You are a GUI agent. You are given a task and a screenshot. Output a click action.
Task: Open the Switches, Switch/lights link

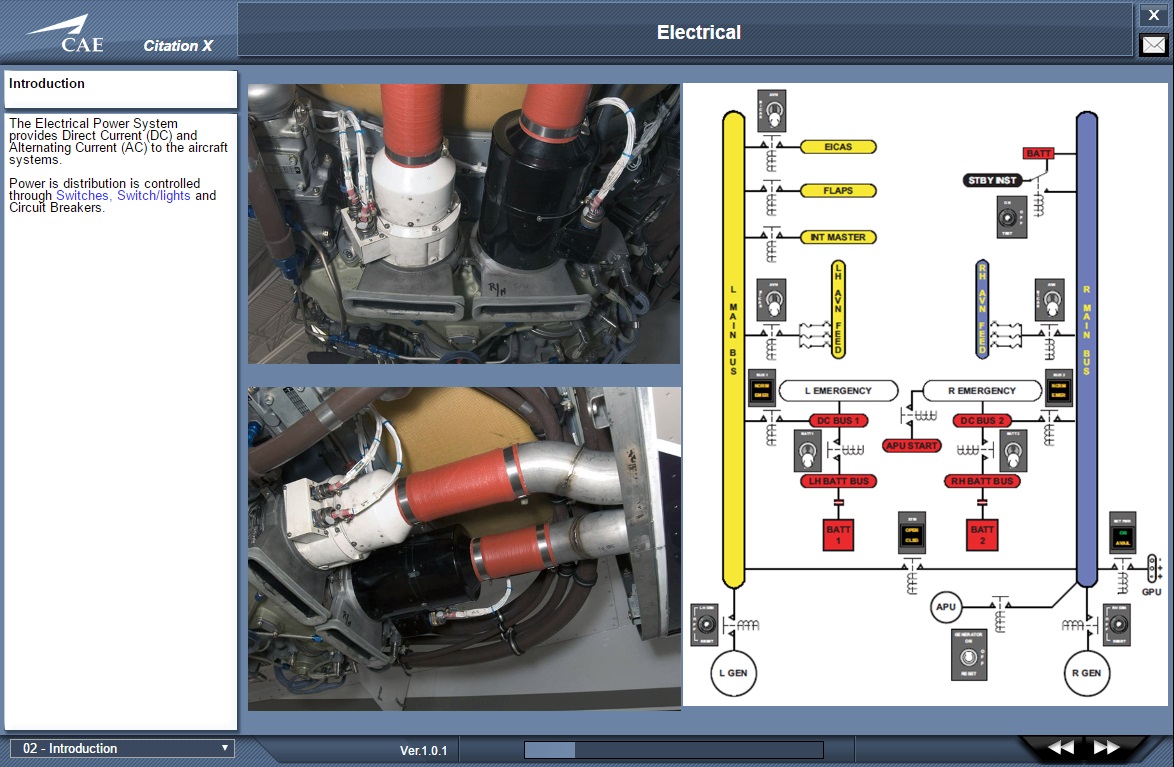tap(123, 196)
